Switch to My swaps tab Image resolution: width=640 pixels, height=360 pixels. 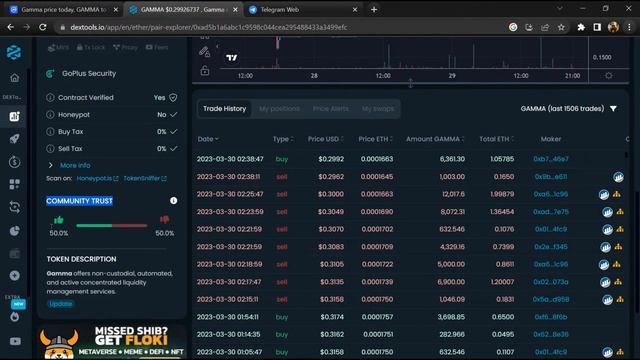[378, 109]
